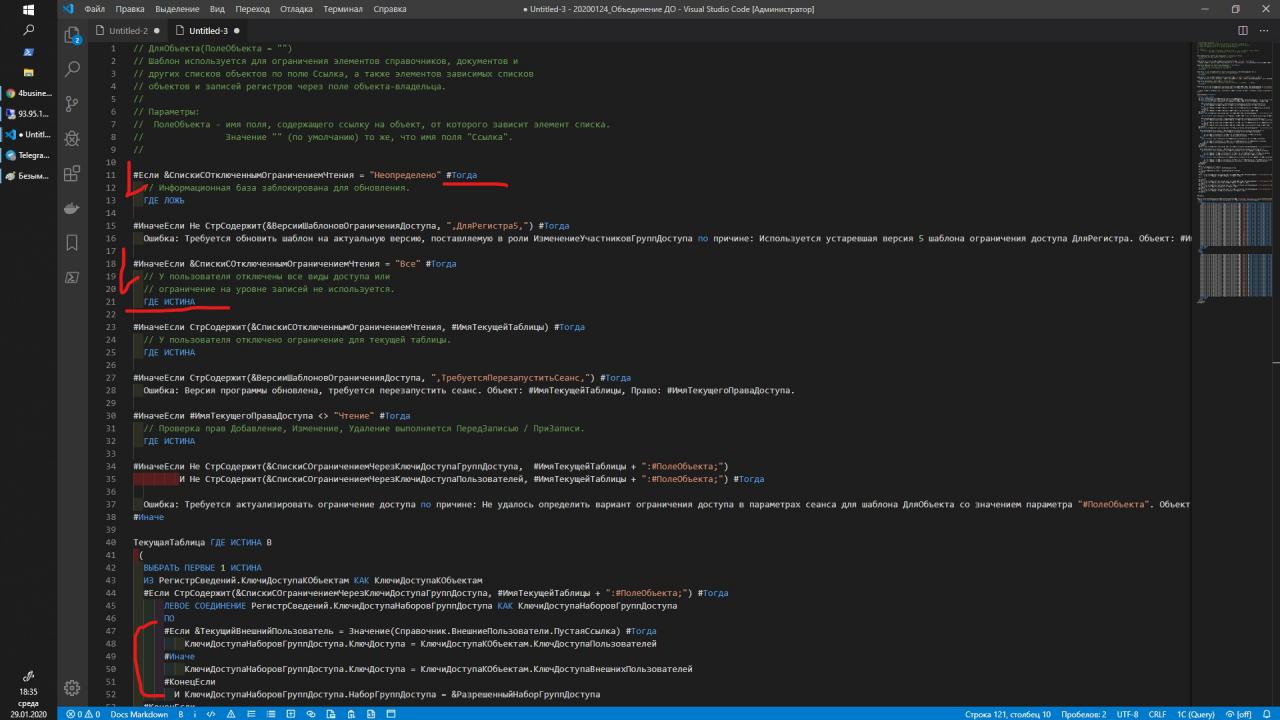Click the VS Code logo in title bar
1280x720 pixels.
click(68, 9)
